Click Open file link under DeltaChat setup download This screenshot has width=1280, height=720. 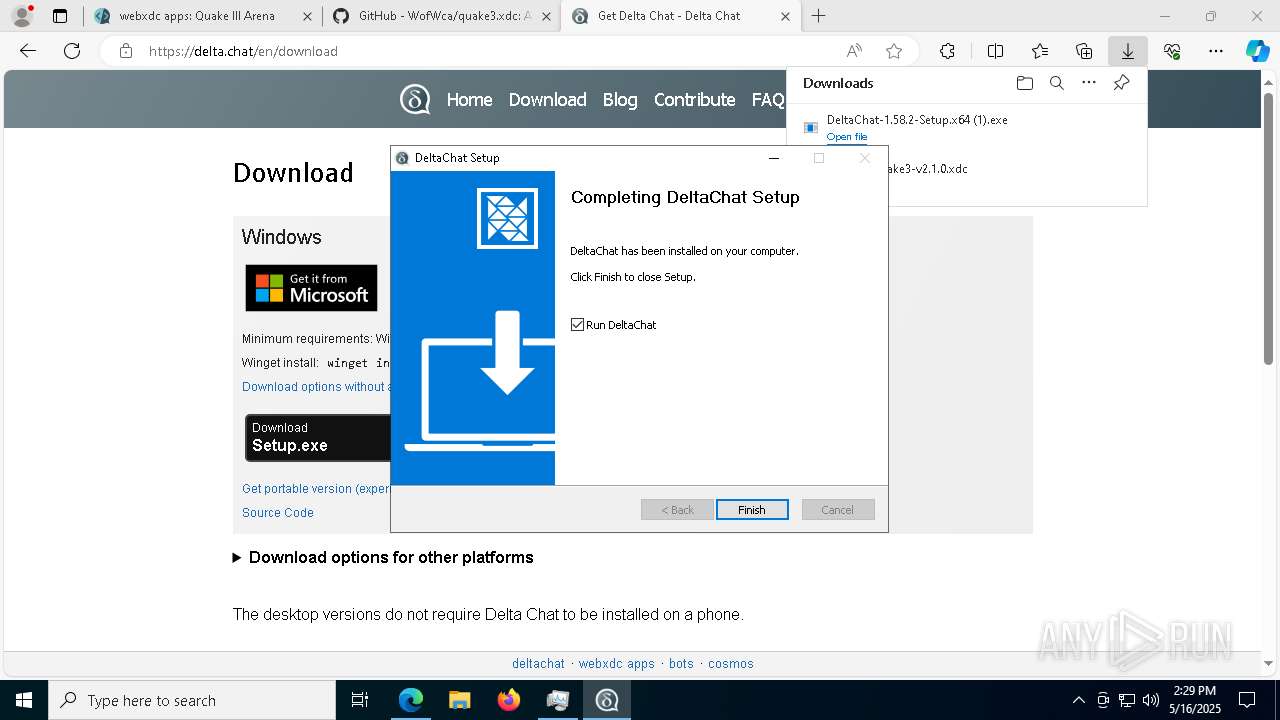(847, 137)
